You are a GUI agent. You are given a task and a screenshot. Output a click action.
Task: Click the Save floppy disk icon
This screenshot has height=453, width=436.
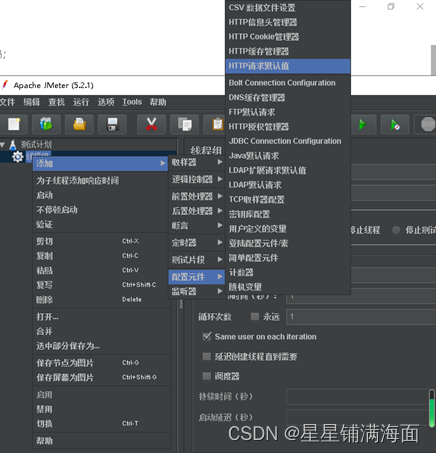[x=112, y=124]
